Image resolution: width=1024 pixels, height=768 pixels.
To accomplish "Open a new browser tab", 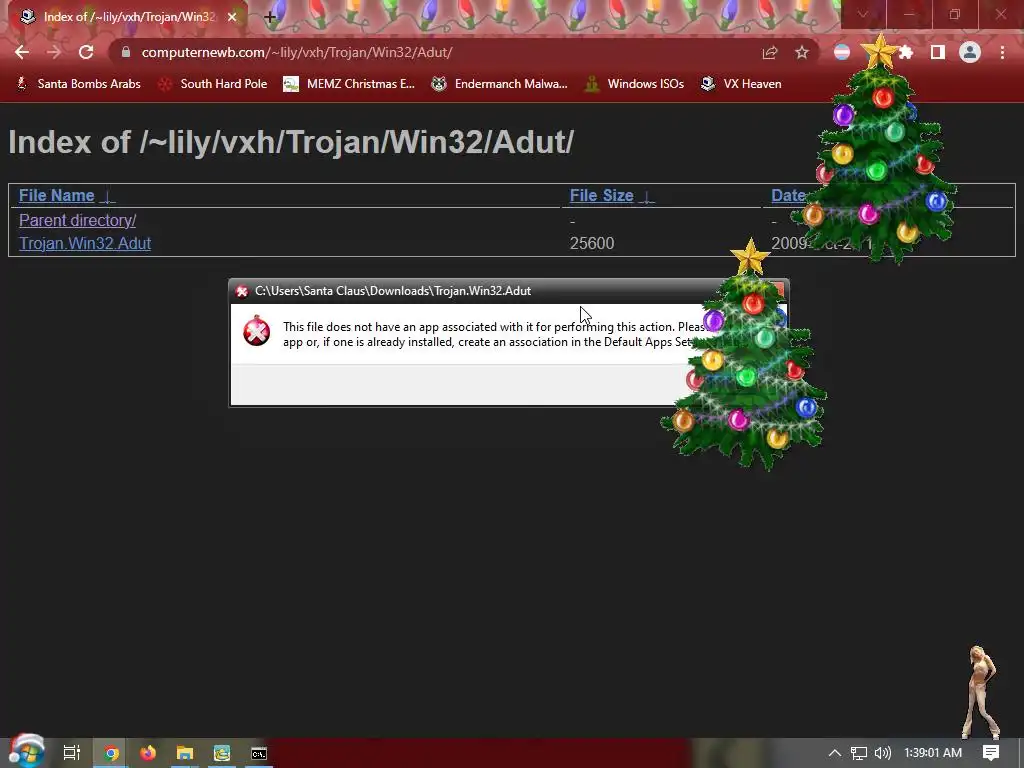I will (270, 18).
